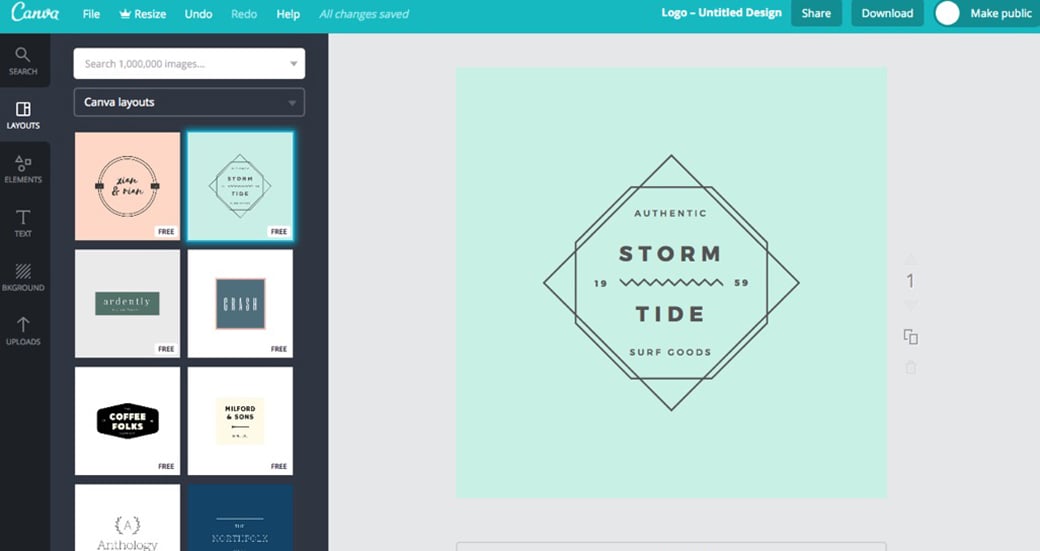
Task: Click the STORM text on canvas
Action: [x=670, y=254]
